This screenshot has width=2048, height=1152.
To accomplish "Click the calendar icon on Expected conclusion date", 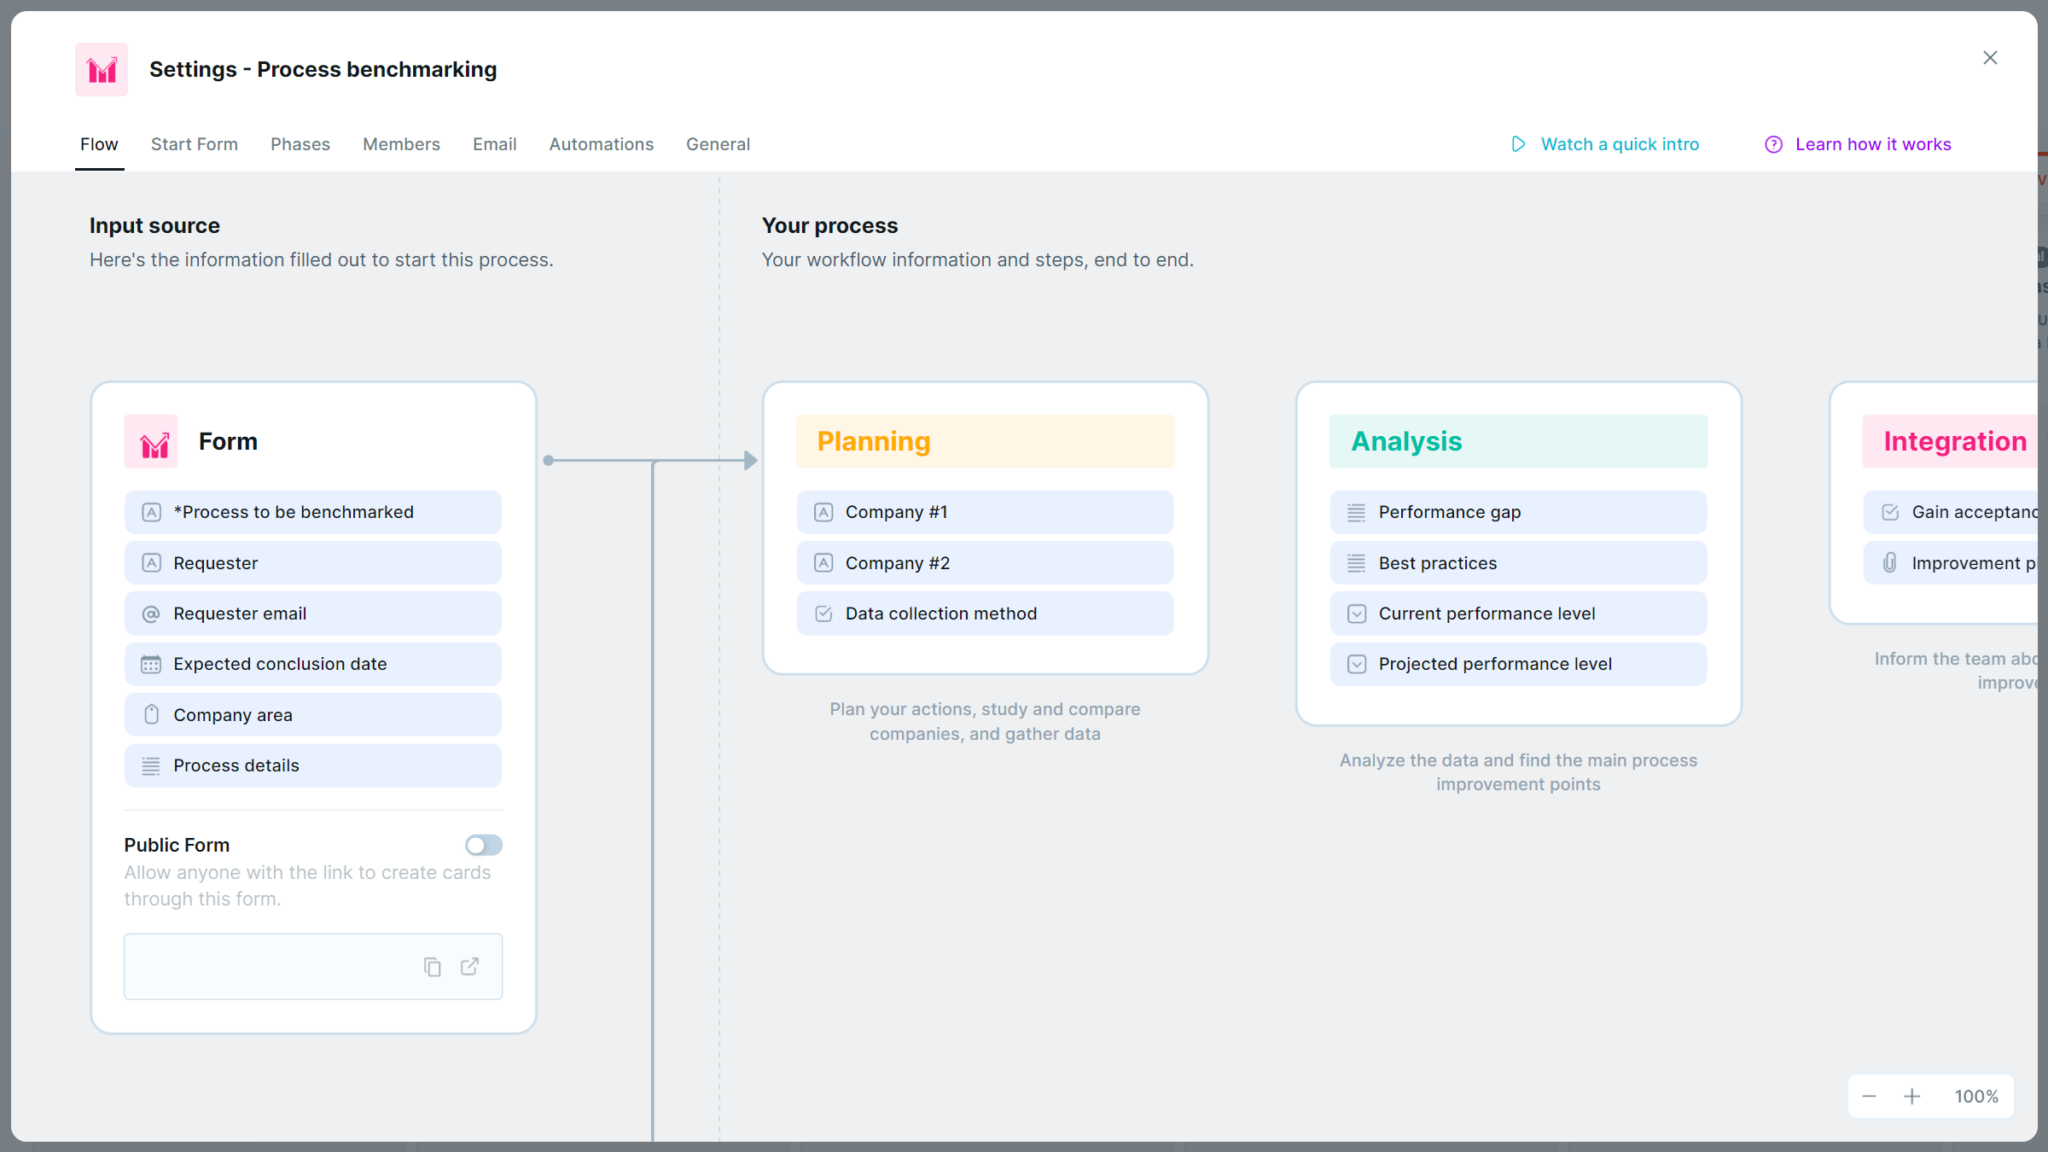I will coord(151,663).
